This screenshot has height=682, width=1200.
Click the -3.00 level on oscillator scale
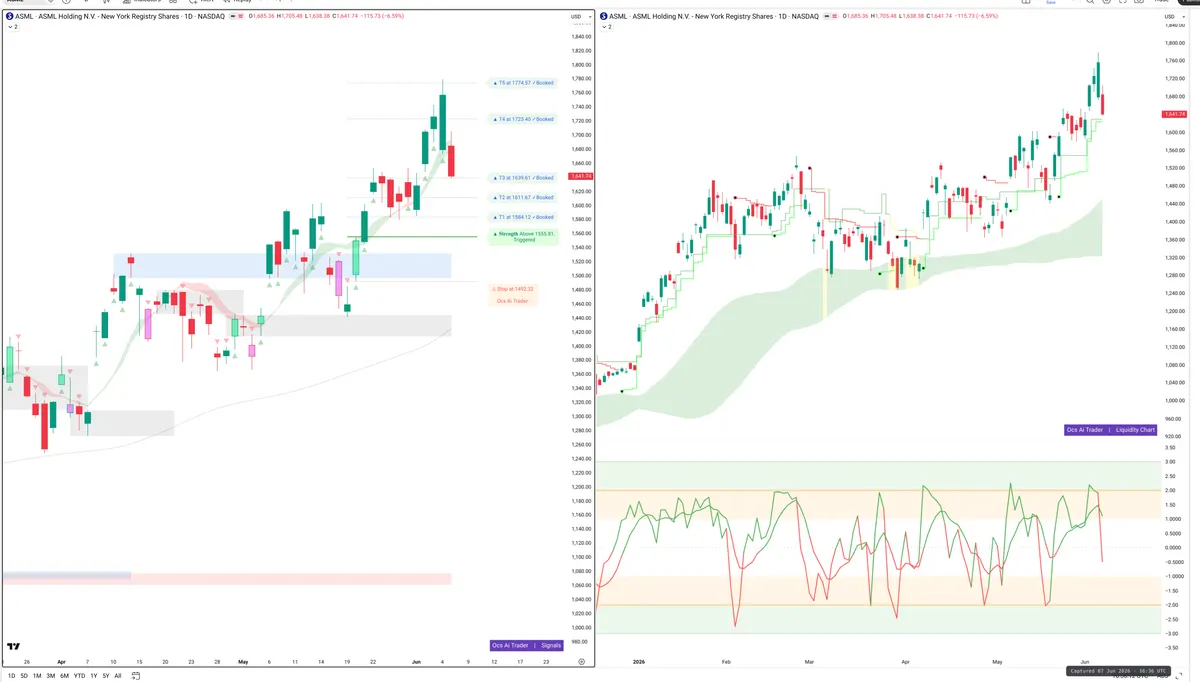pos(1171,633)
